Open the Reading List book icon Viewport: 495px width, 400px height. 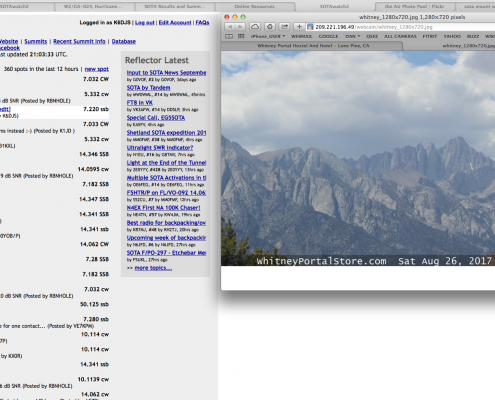pos(229,36)
